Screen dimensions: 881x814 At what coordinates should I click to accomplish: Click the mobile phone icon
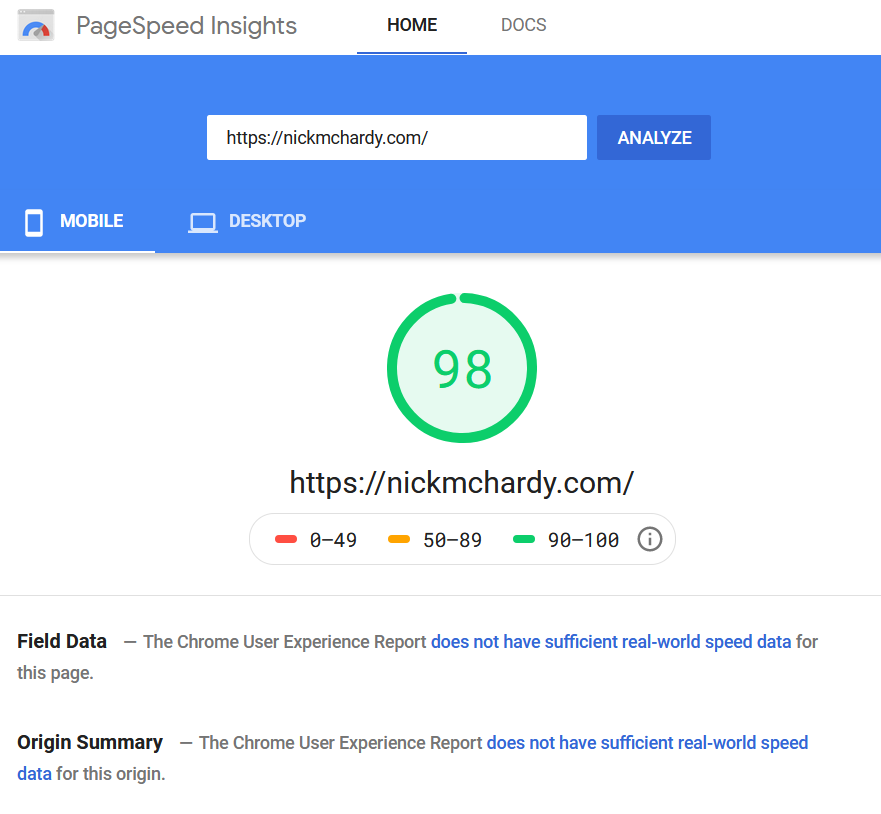[x=34, y=222]
